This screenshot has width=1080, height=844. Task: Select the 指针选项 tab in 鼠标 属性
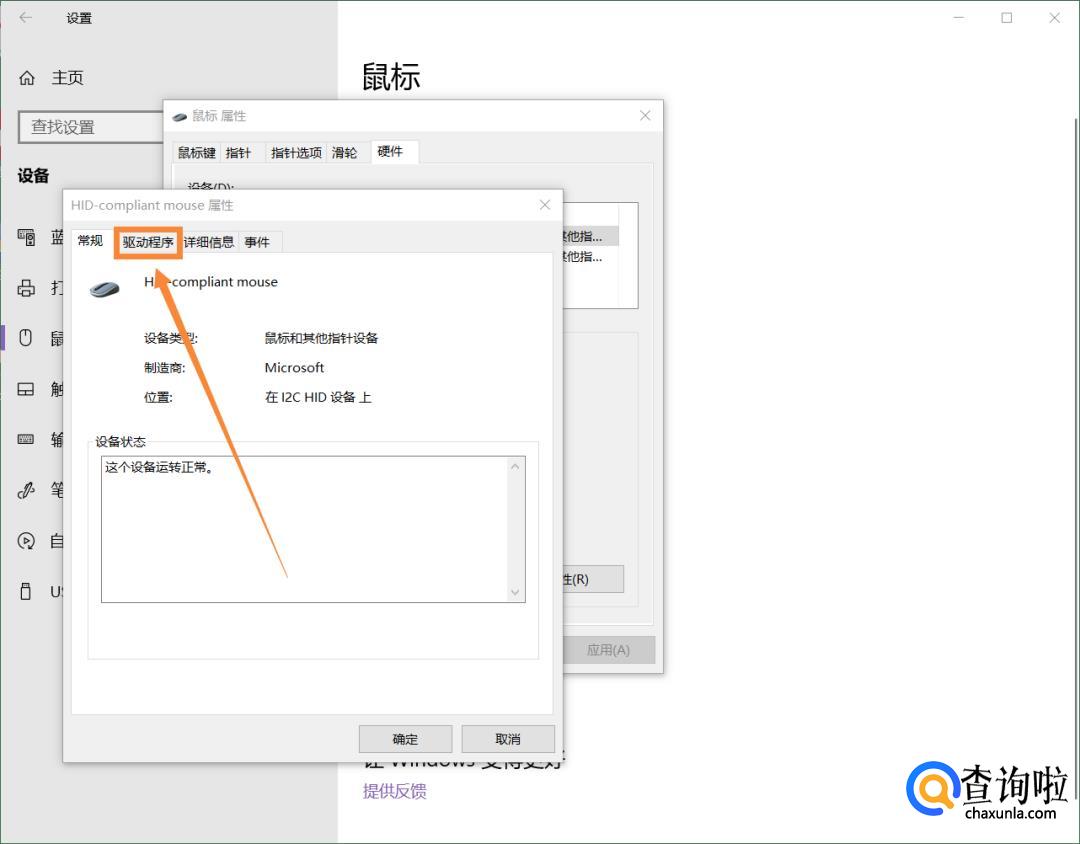(296, 153)
